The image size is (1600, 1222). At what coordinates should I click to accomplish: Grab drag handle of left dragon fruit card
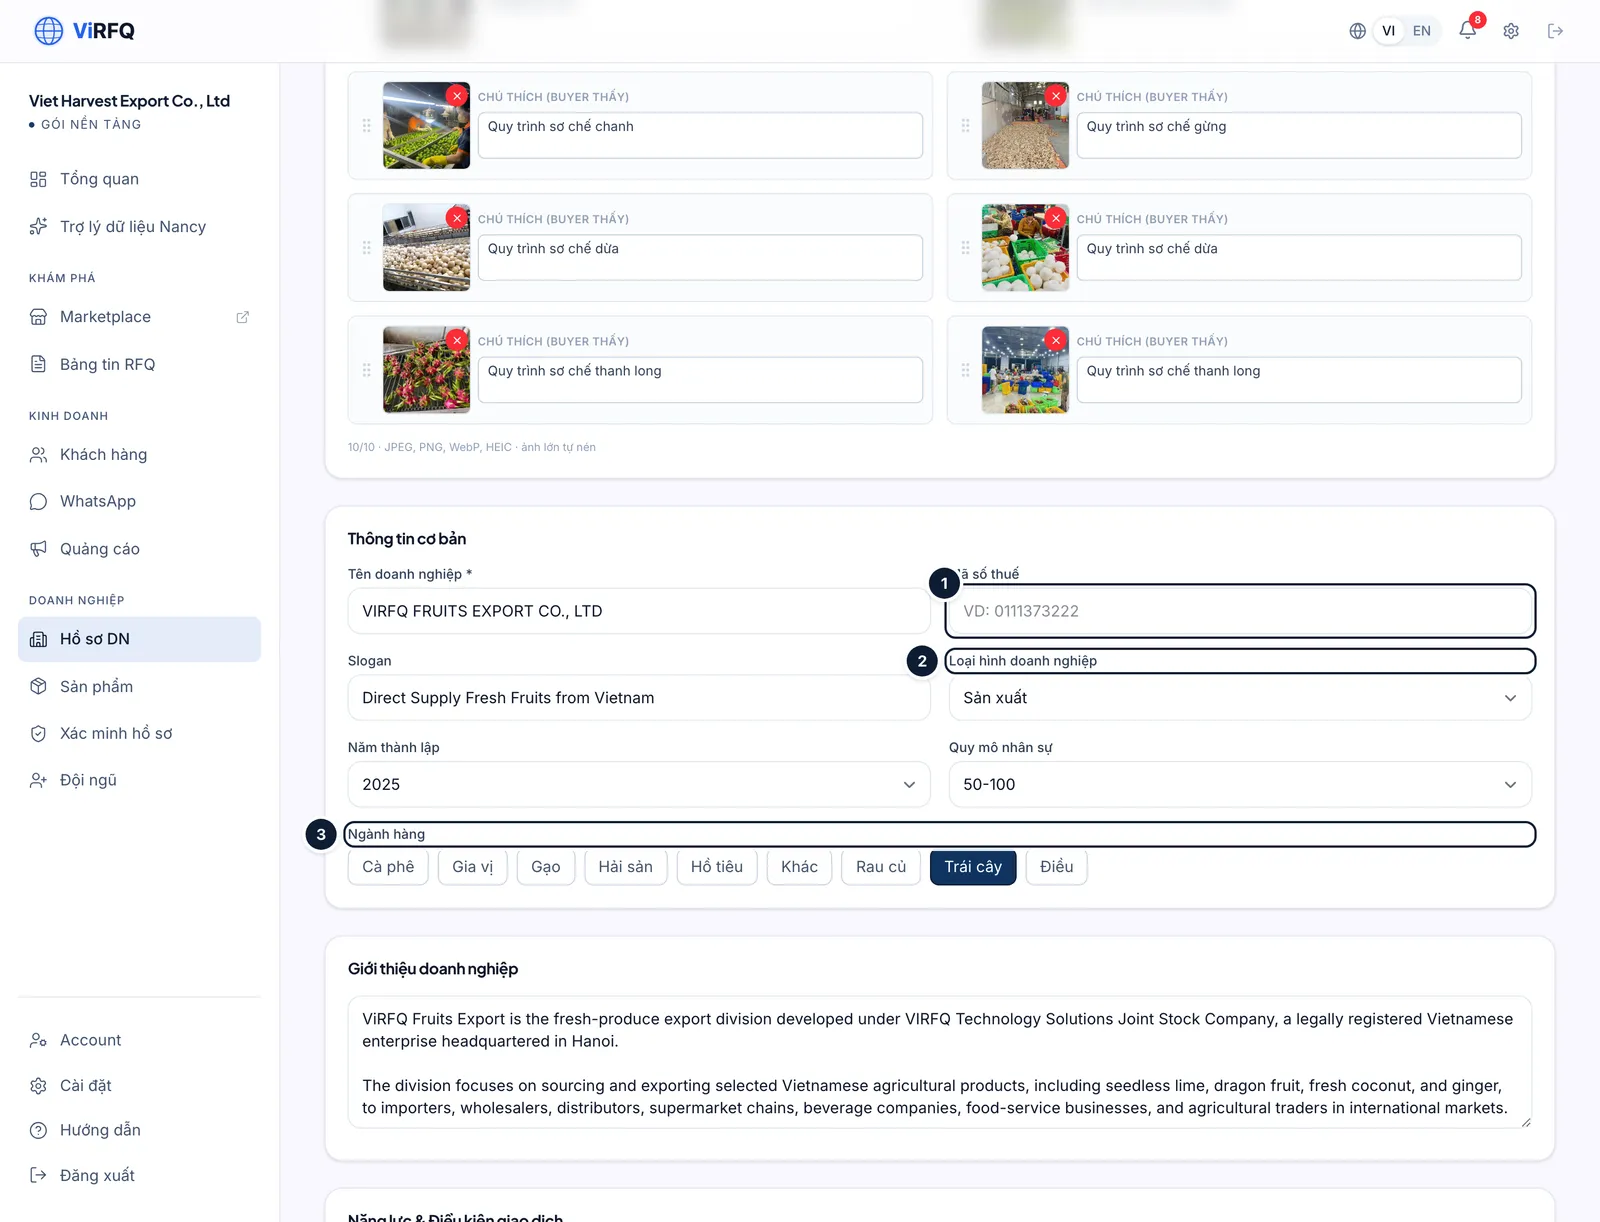(x=366, y=370)
